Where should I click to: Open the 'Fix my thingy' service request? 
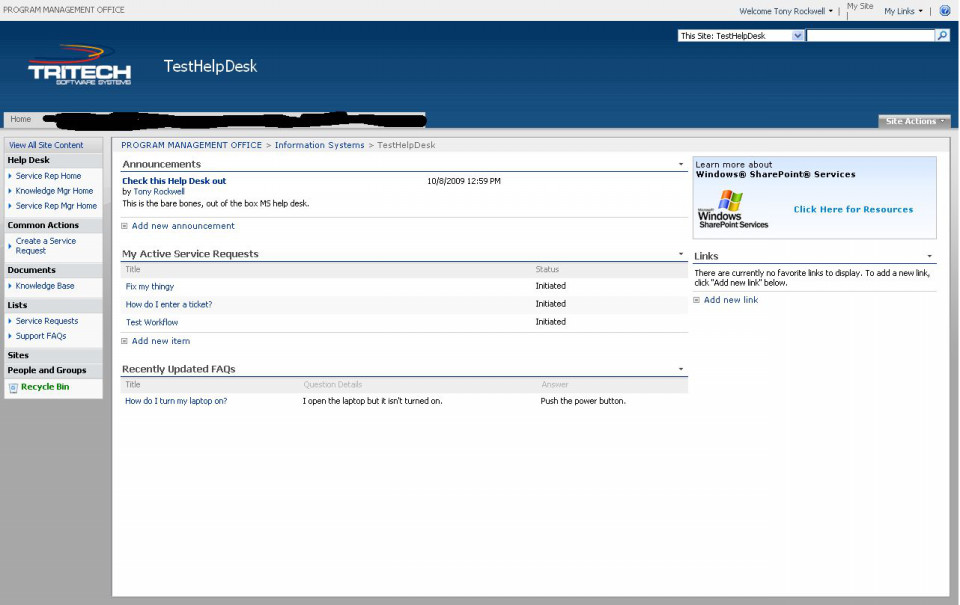point(150,286)
